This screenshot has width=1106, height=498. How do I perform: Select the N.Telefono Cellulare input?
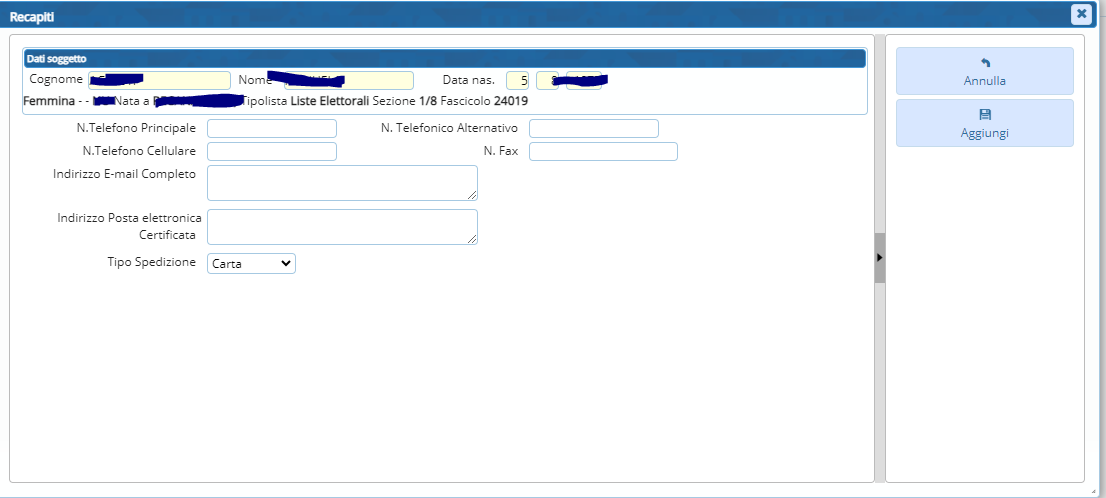coord(271,151)
